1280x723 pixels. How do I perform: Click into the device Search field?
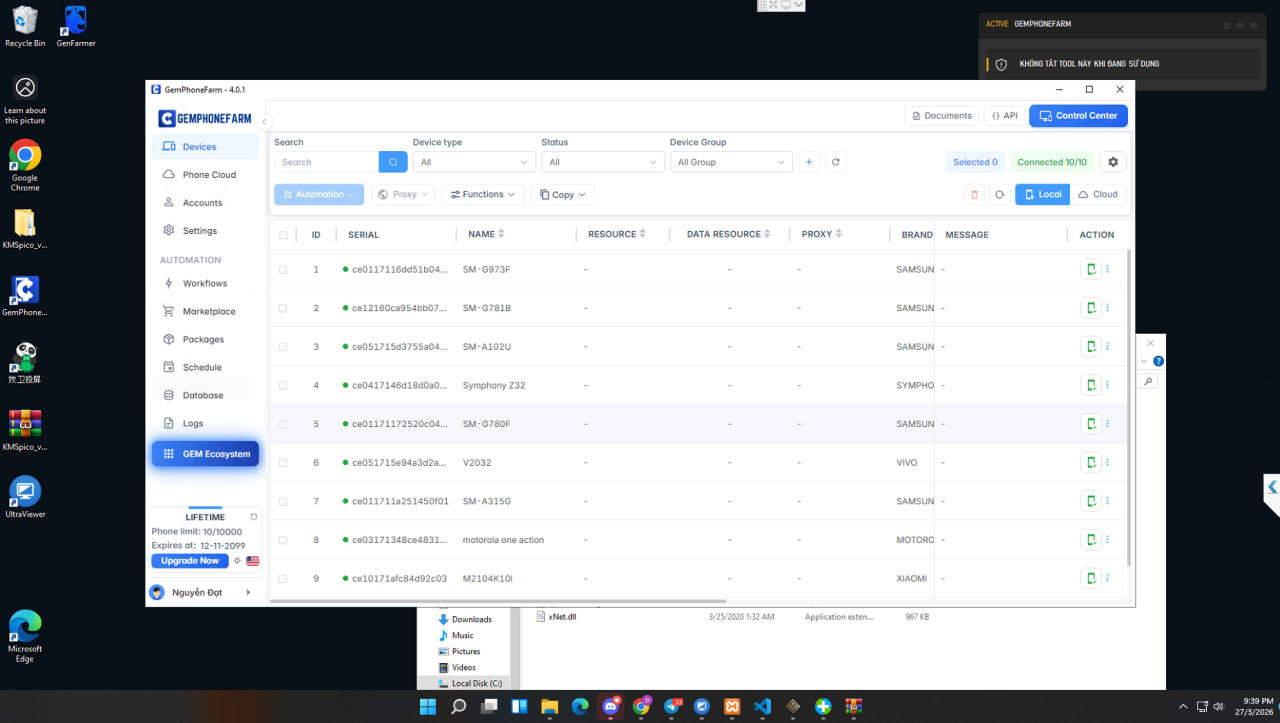point(326,162)
